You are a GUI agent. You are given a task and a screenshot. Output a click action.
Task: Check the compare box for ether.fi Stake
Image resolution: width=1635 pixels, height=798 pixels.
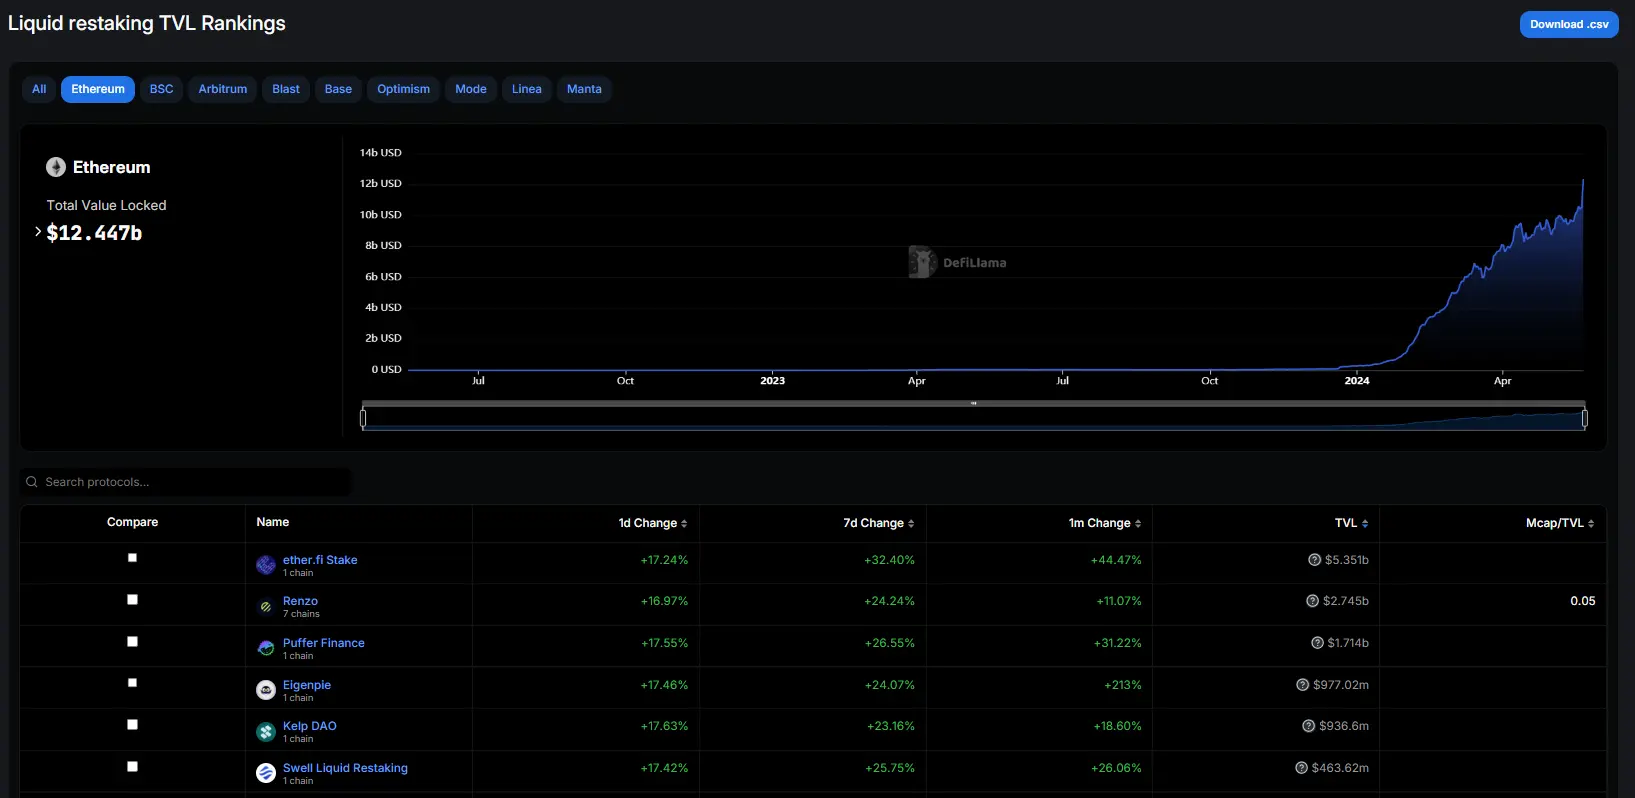click(x=132, y=558)
